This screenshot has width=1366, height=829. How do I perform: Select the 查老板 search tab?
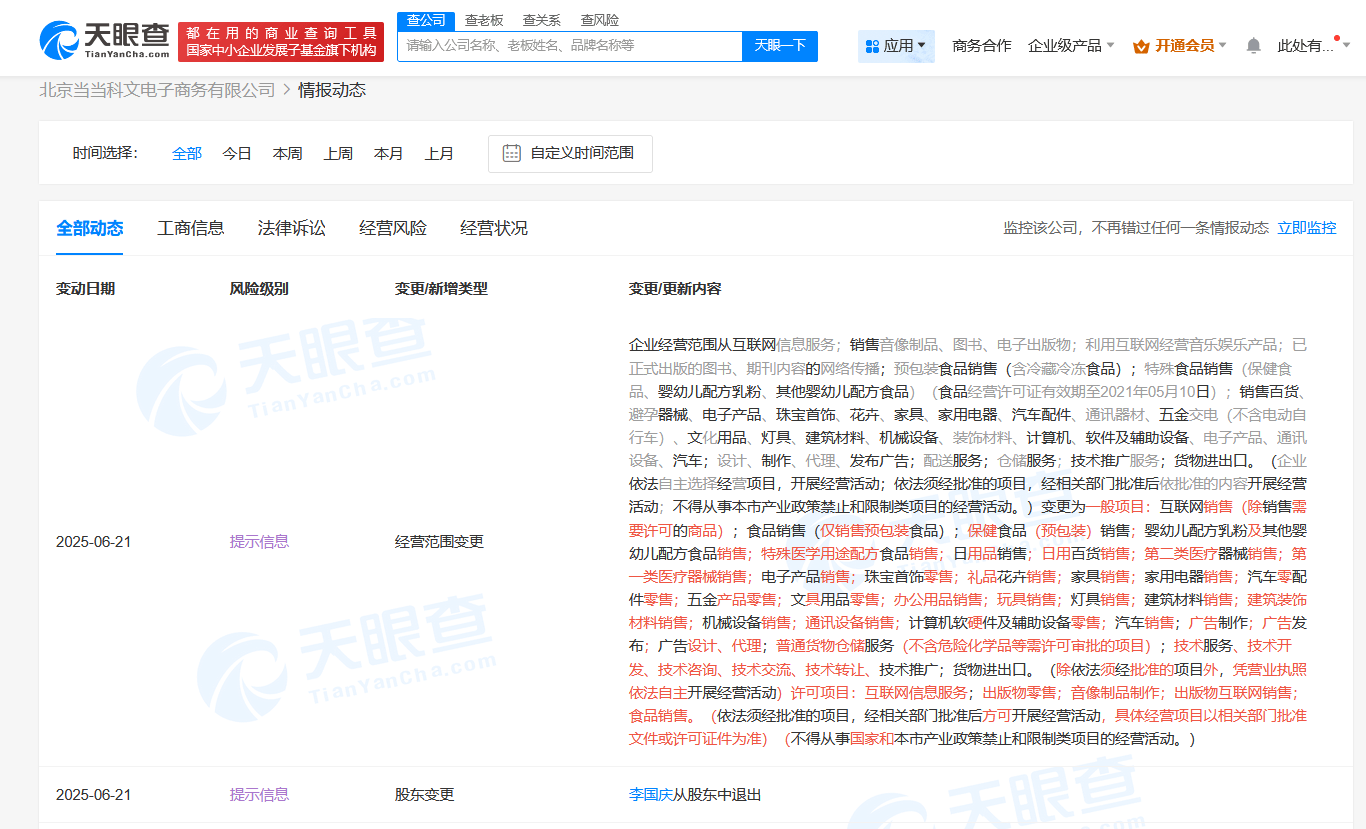coord(484,20)
